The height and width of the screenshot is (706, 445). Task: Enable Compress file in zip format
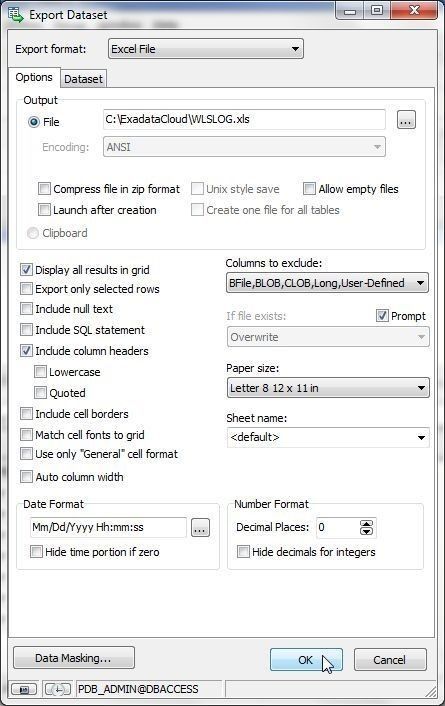[44, 189]
